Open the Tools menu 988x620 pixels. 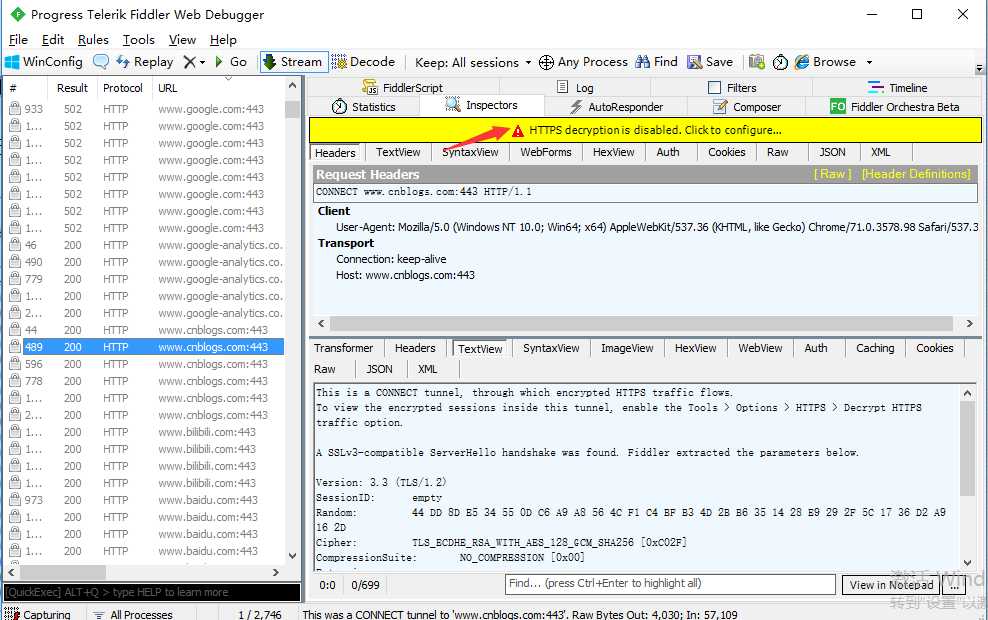coord(139,40)
